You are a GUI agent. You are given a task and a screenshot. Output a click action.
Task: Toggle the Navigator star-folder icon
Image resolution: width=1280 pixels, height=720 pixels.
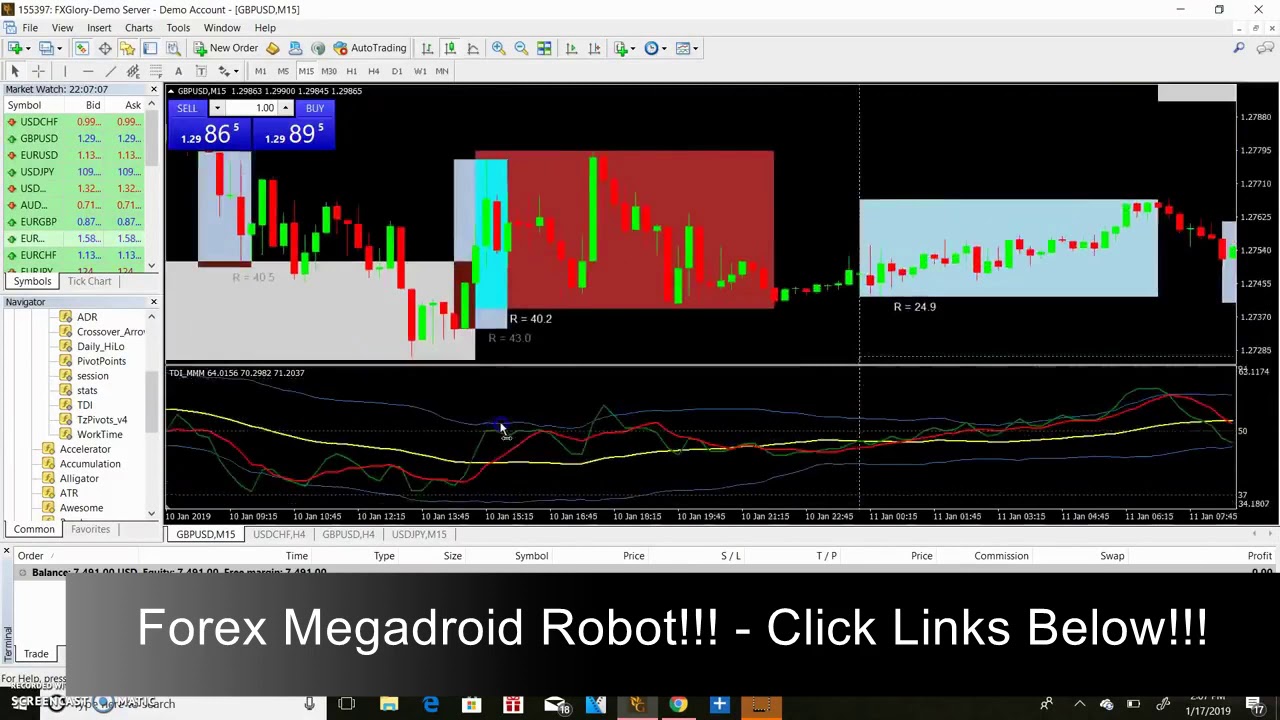[x=127, y=48]
